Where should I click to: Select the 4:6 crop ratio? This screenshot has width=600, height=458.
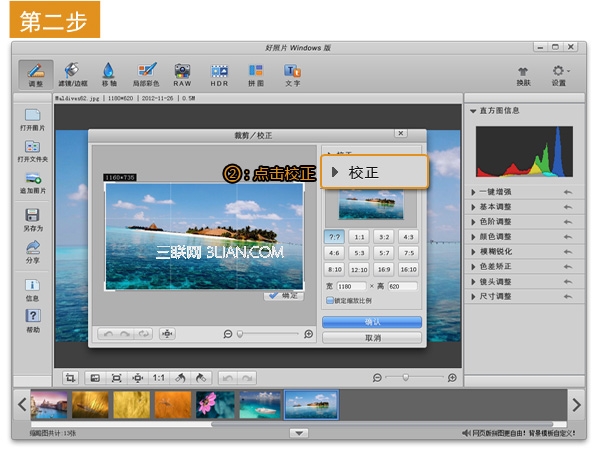click(334, 253)
